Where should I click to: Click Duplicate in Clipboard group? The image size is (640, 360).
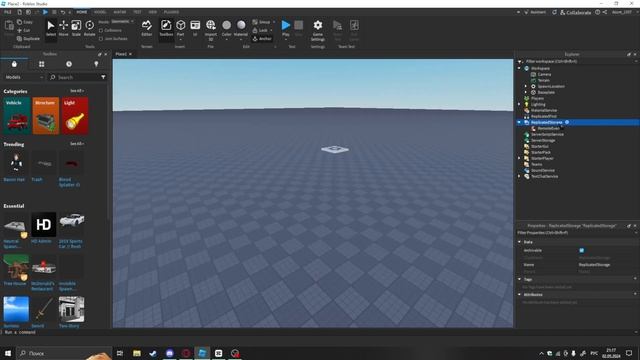[x=28, y=38]
